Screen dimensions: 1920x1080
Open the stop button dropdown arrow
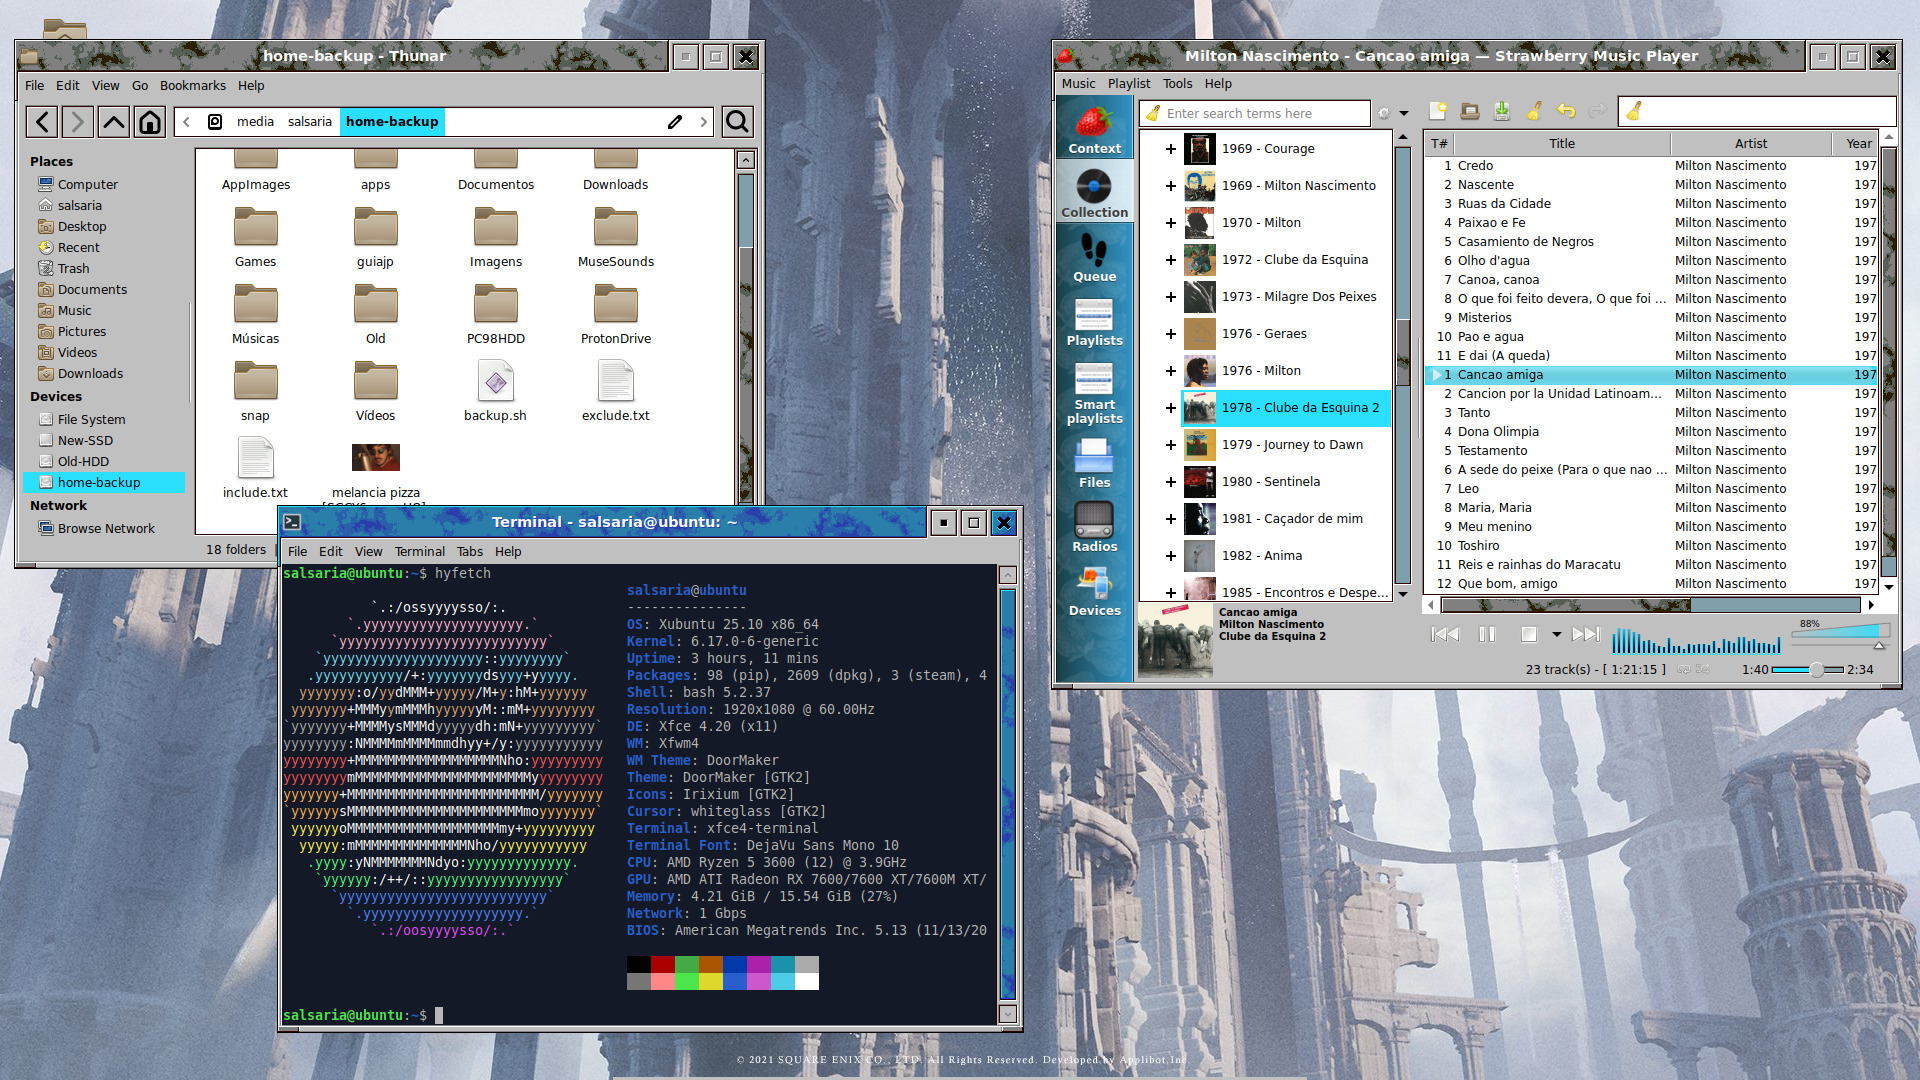(x=1556, y=634)
